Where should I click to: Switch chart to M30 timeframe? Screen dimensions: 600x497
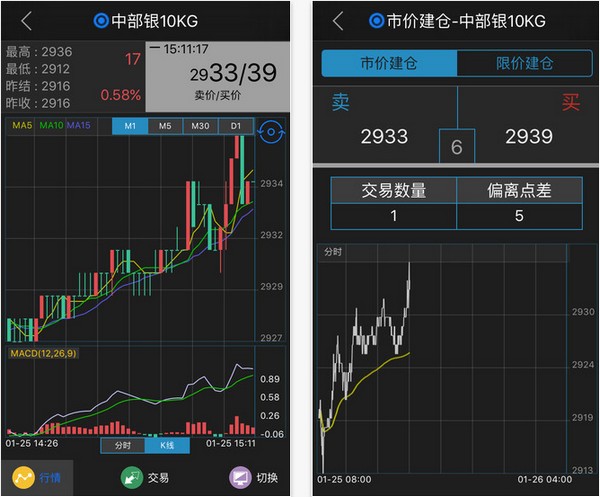200,126
